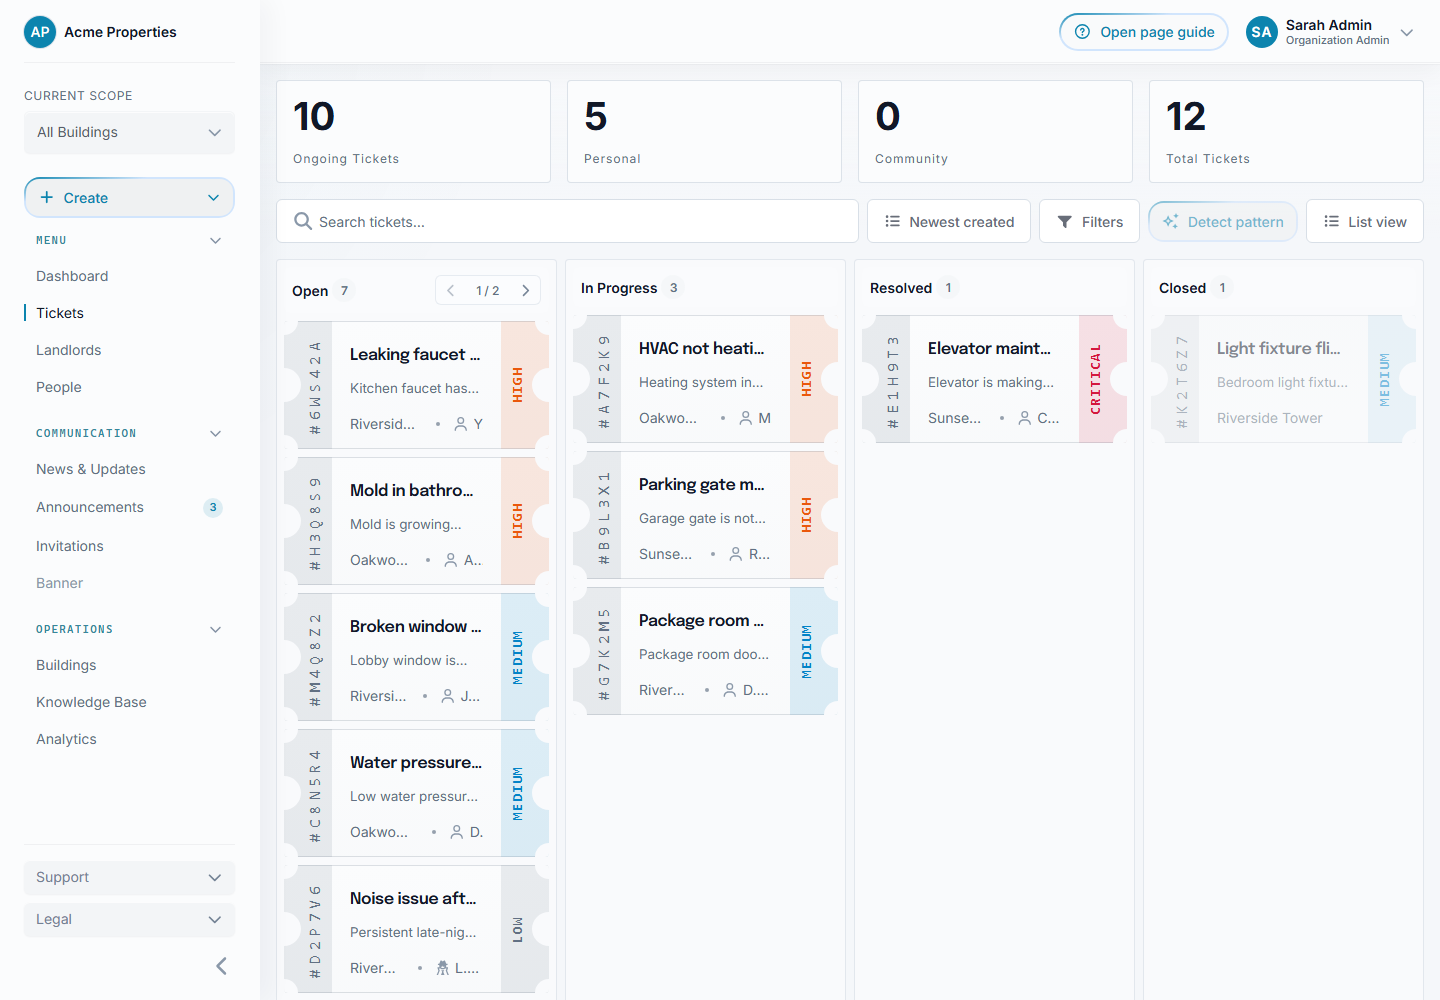Open the Light fixture flickering ticket

[x=1283, y=379]
